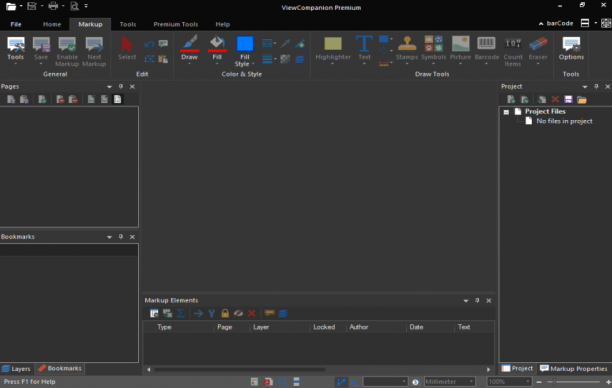The width and height of the screenshot is (612, 388).
Task: Open Markup Elements panel options arrow
Action: [466, 301]
